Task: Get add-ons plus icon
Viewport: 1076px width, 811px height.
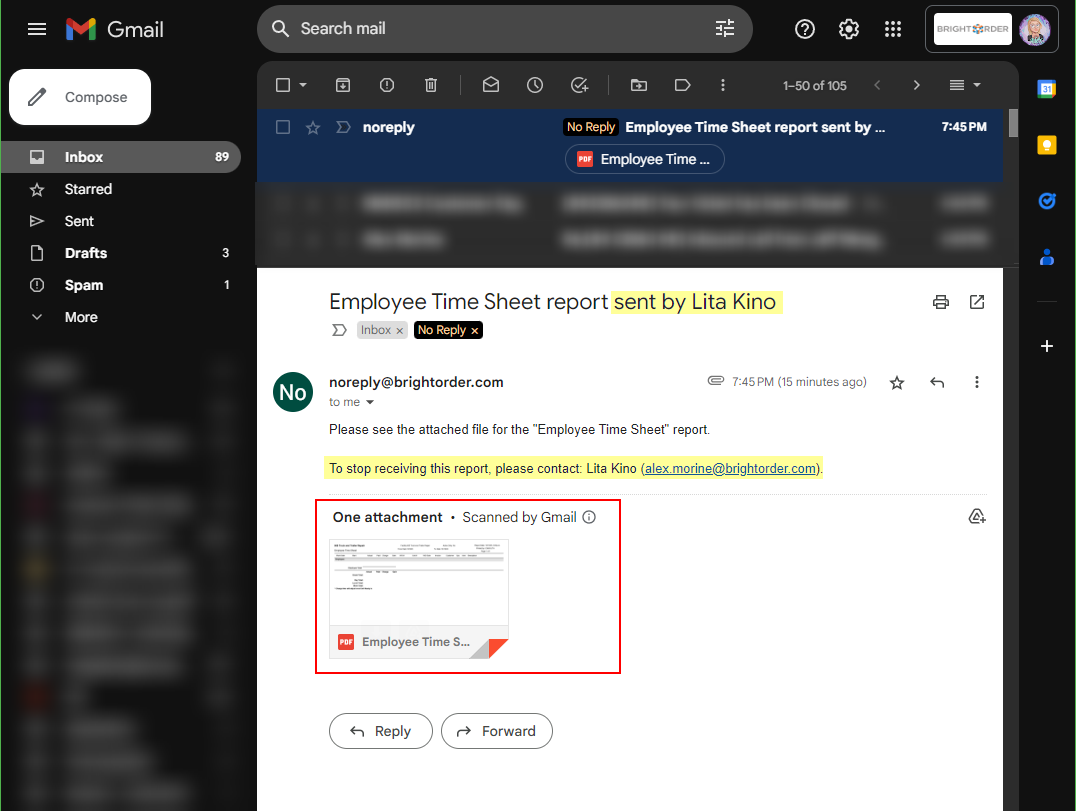Action: 1046,346
